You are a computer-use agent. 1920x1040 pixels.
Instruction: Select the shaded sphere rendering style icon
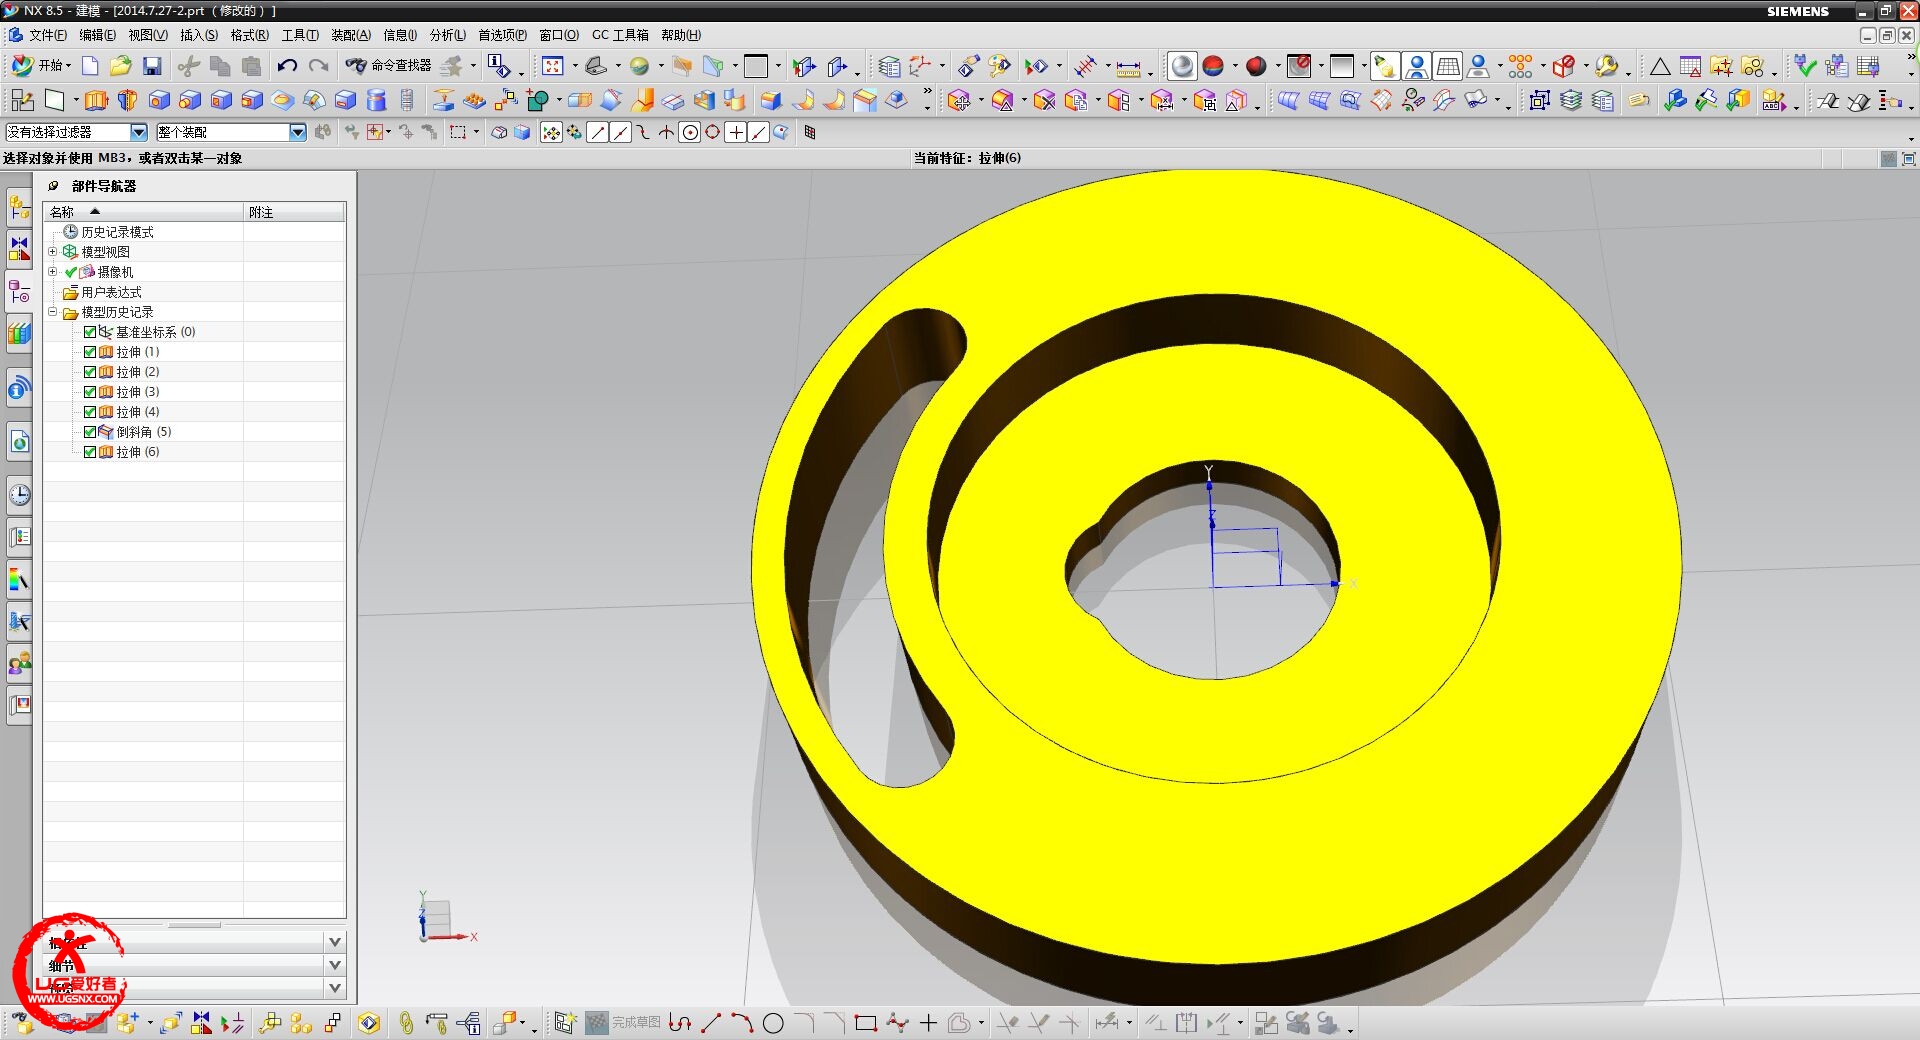[x=1182, y=66]
